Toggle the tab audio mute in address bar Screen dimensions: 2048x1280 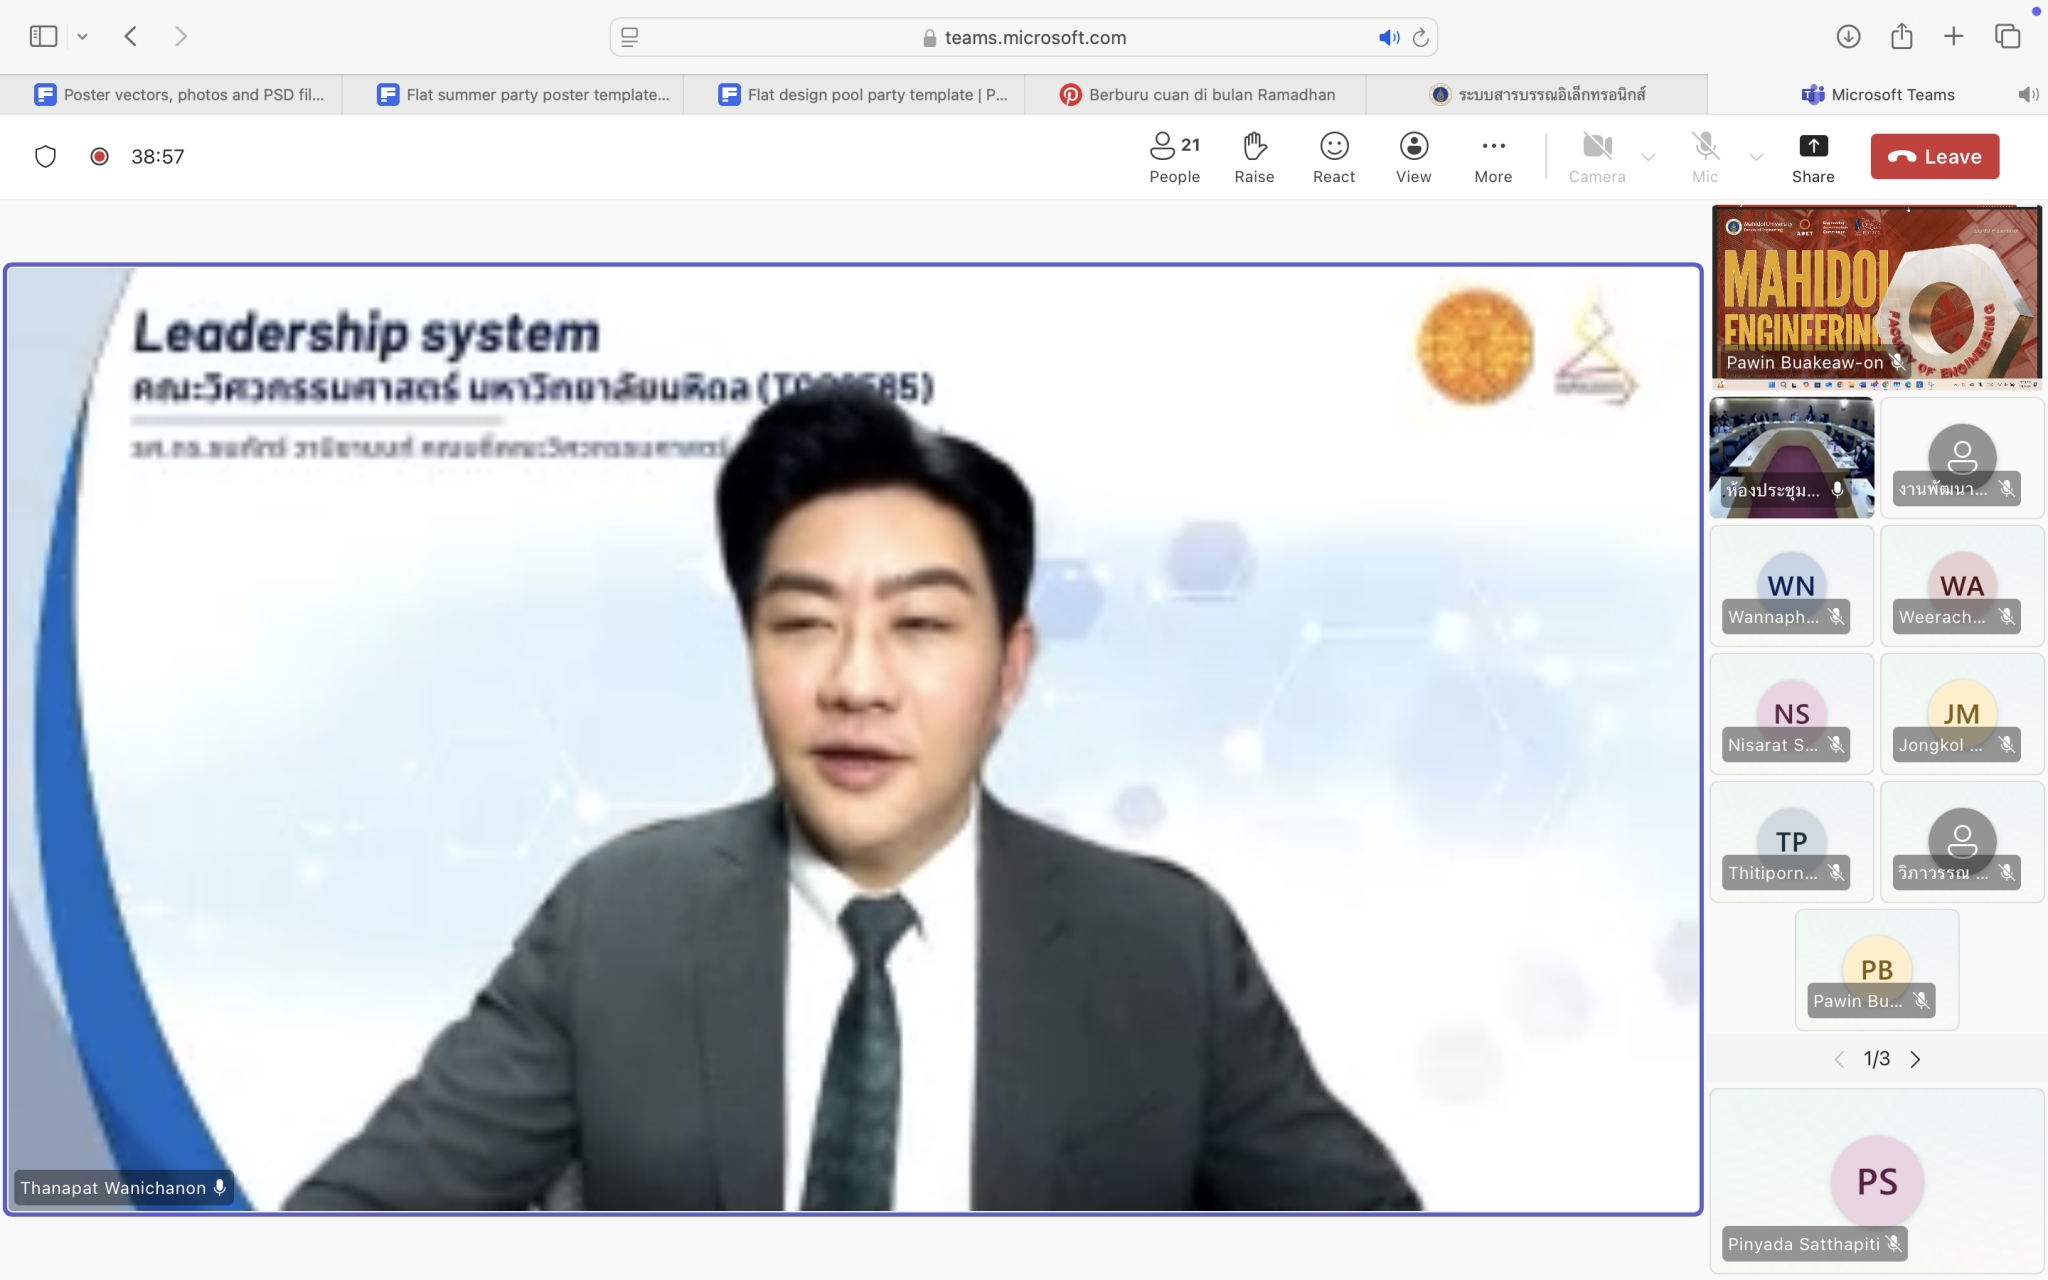click(1389, 38)
